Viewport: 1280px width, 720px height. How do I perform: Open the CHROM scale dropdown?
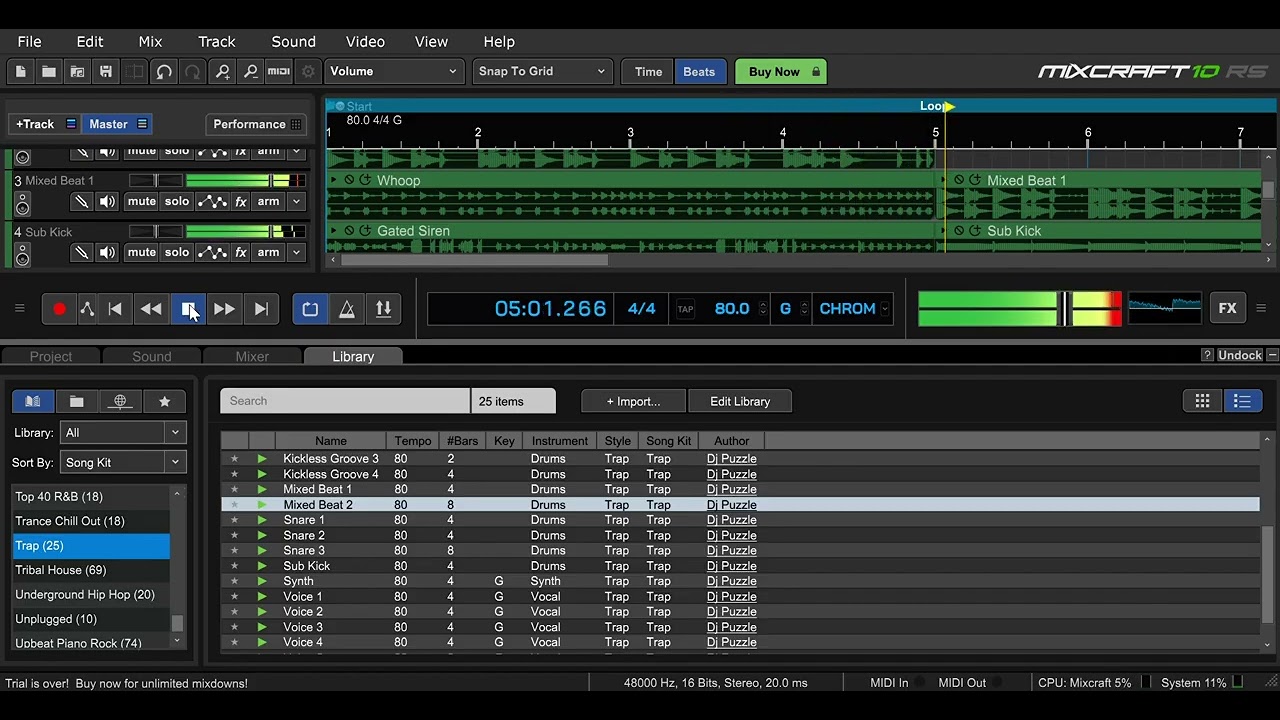click(x=854, y=309)
